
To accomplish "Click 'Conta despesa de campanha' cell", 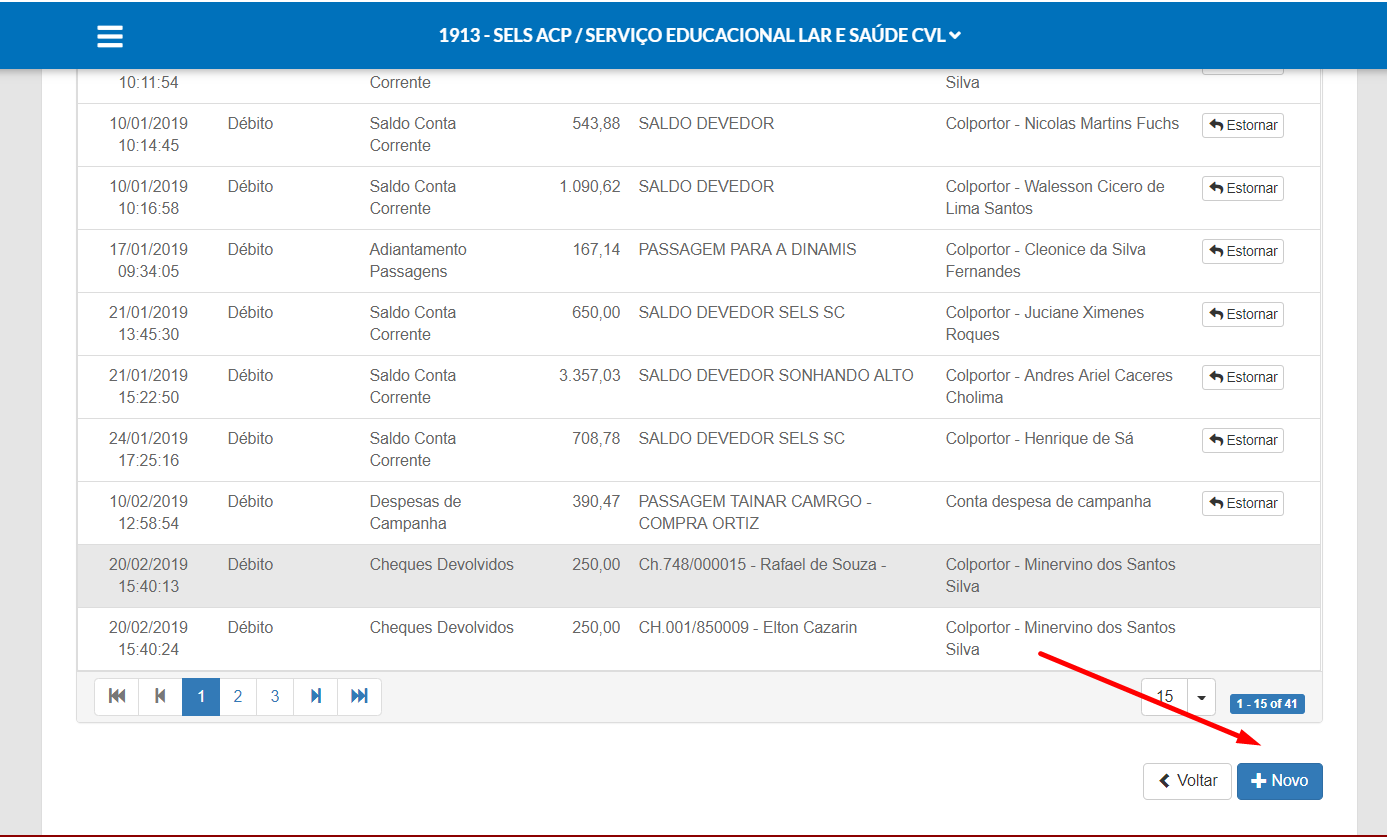I will point(1048,502).
